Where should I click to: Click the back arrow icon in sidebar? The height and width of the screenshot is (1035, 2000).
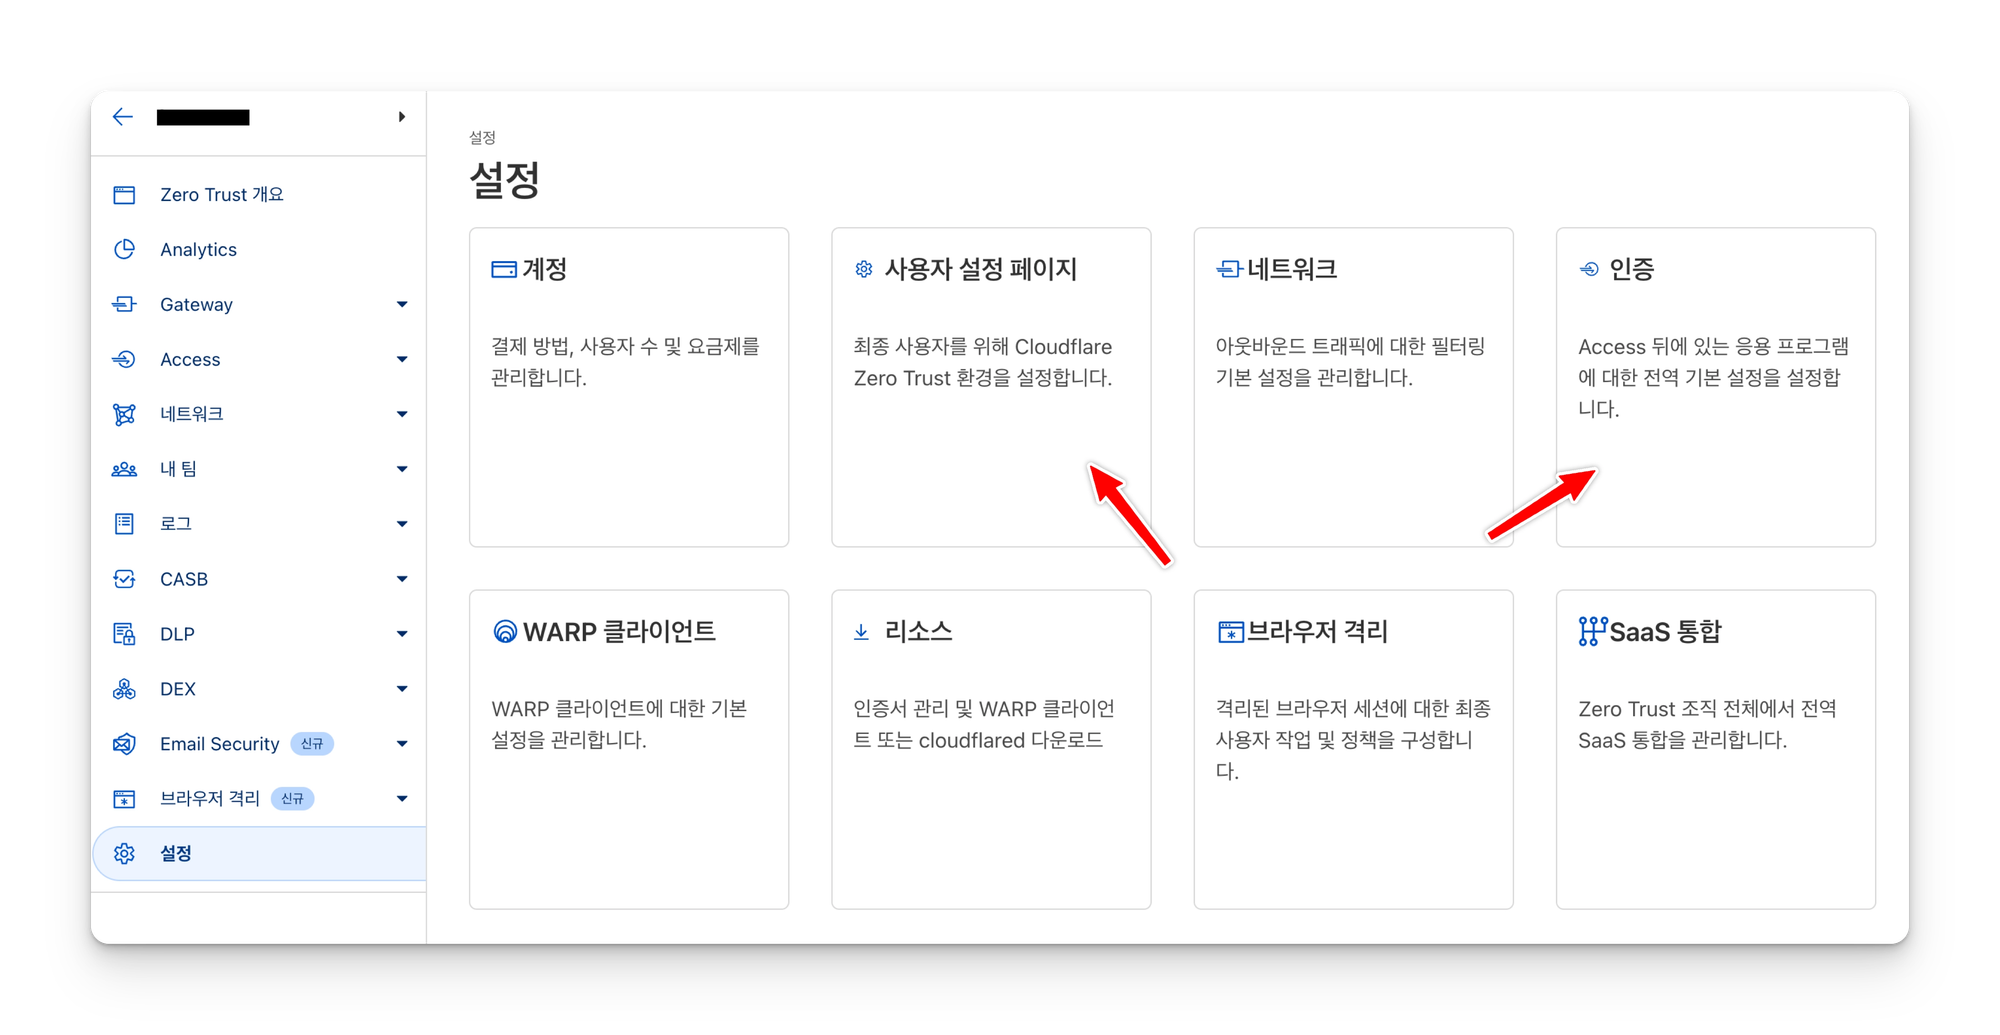pos(123,117)
